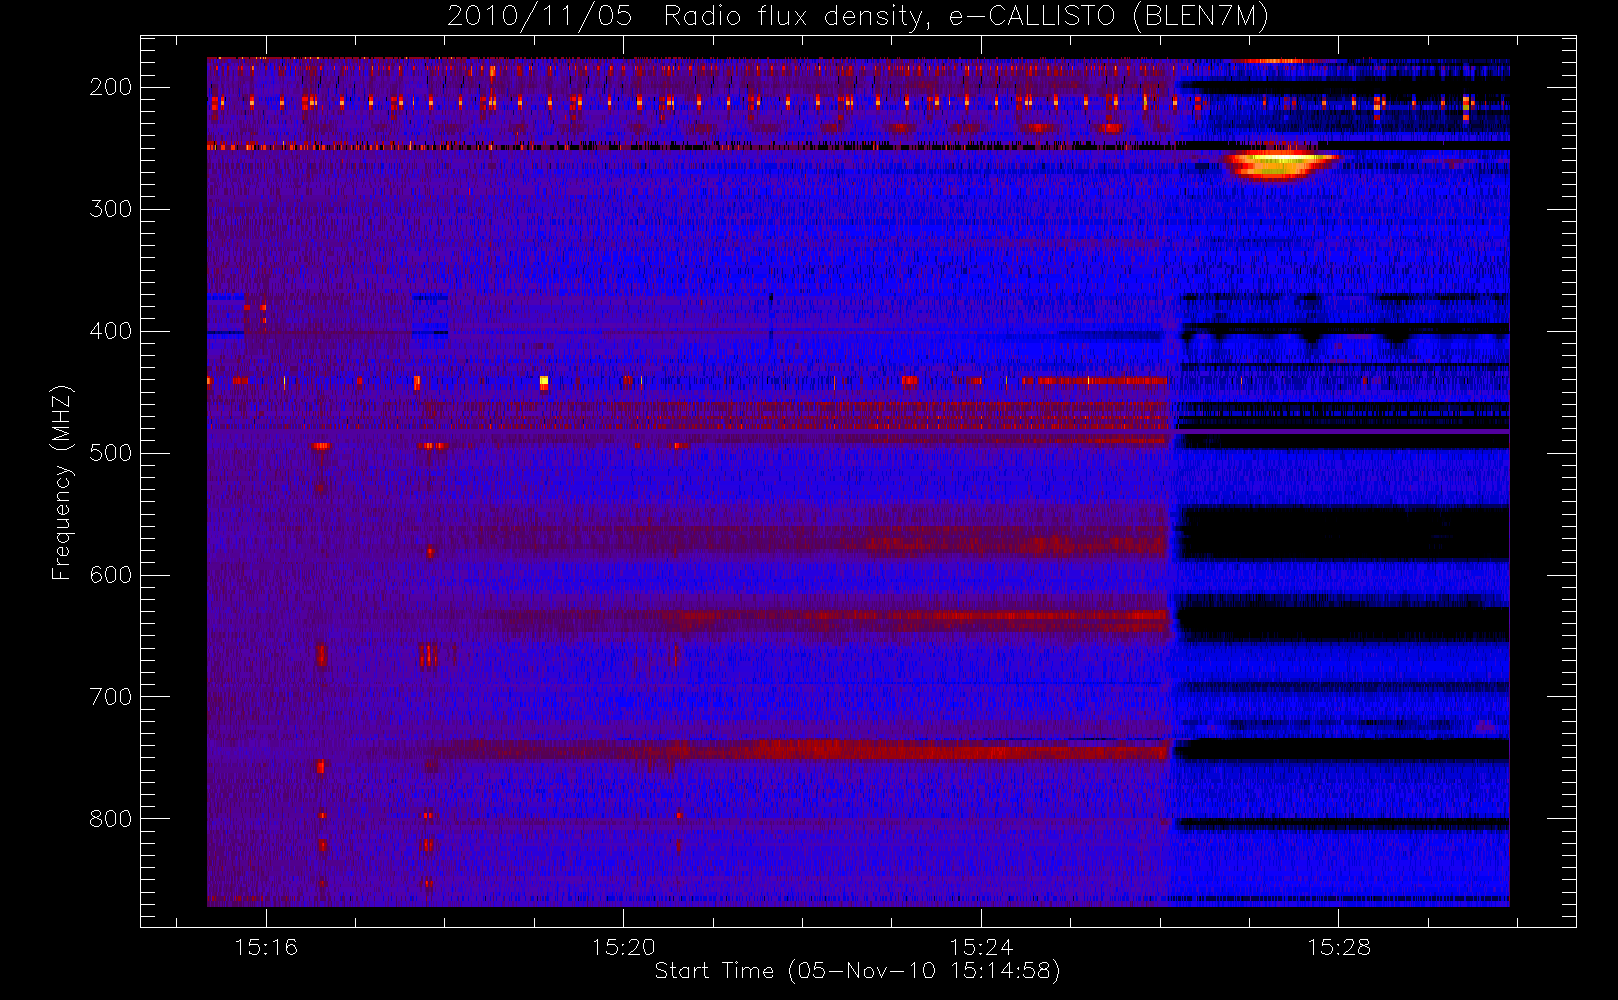Click the 'Start Time (05-Nov-10 15:14:58)' label
Screen dimensions: 1618x1000
[857, 971]
